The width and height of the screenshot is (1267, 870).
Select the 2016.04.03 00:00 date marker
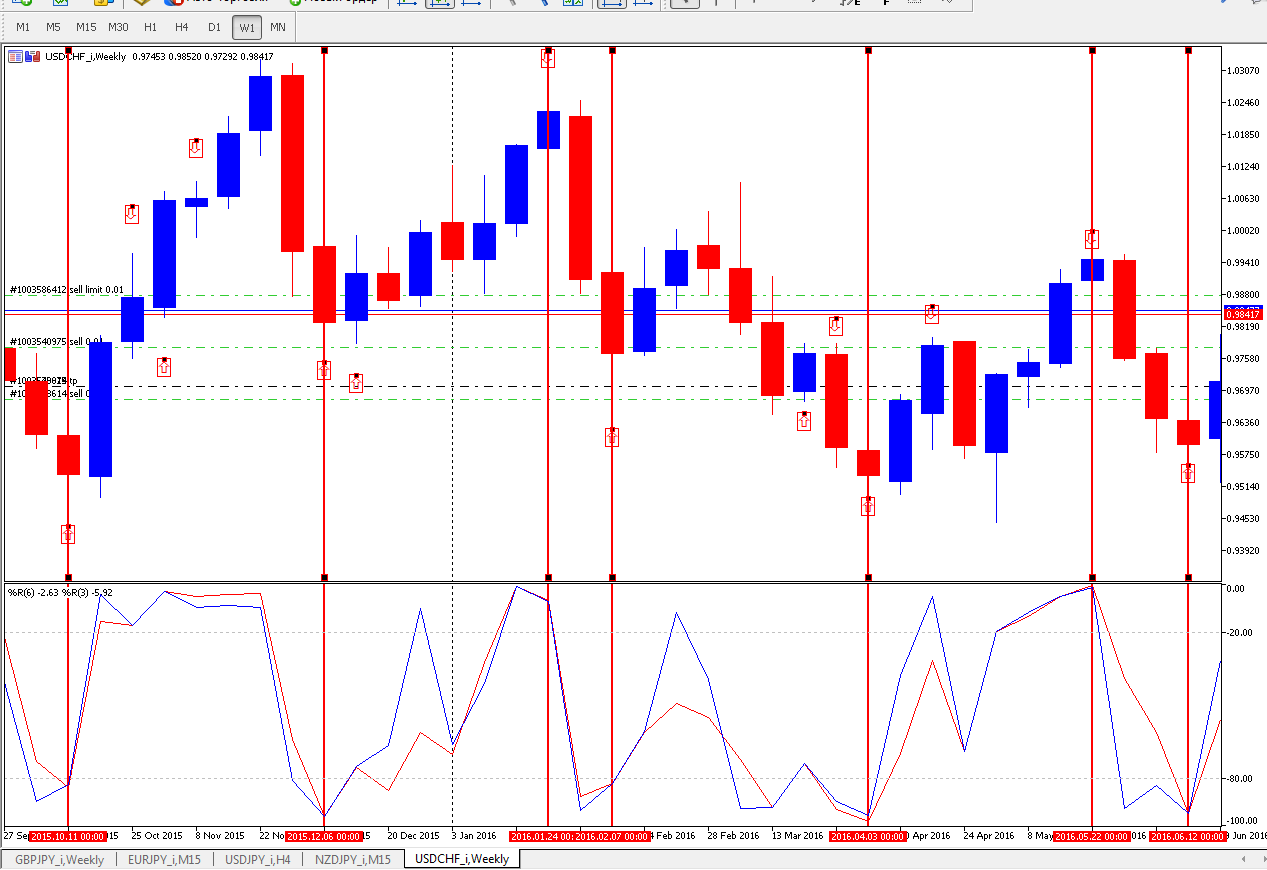868,836
